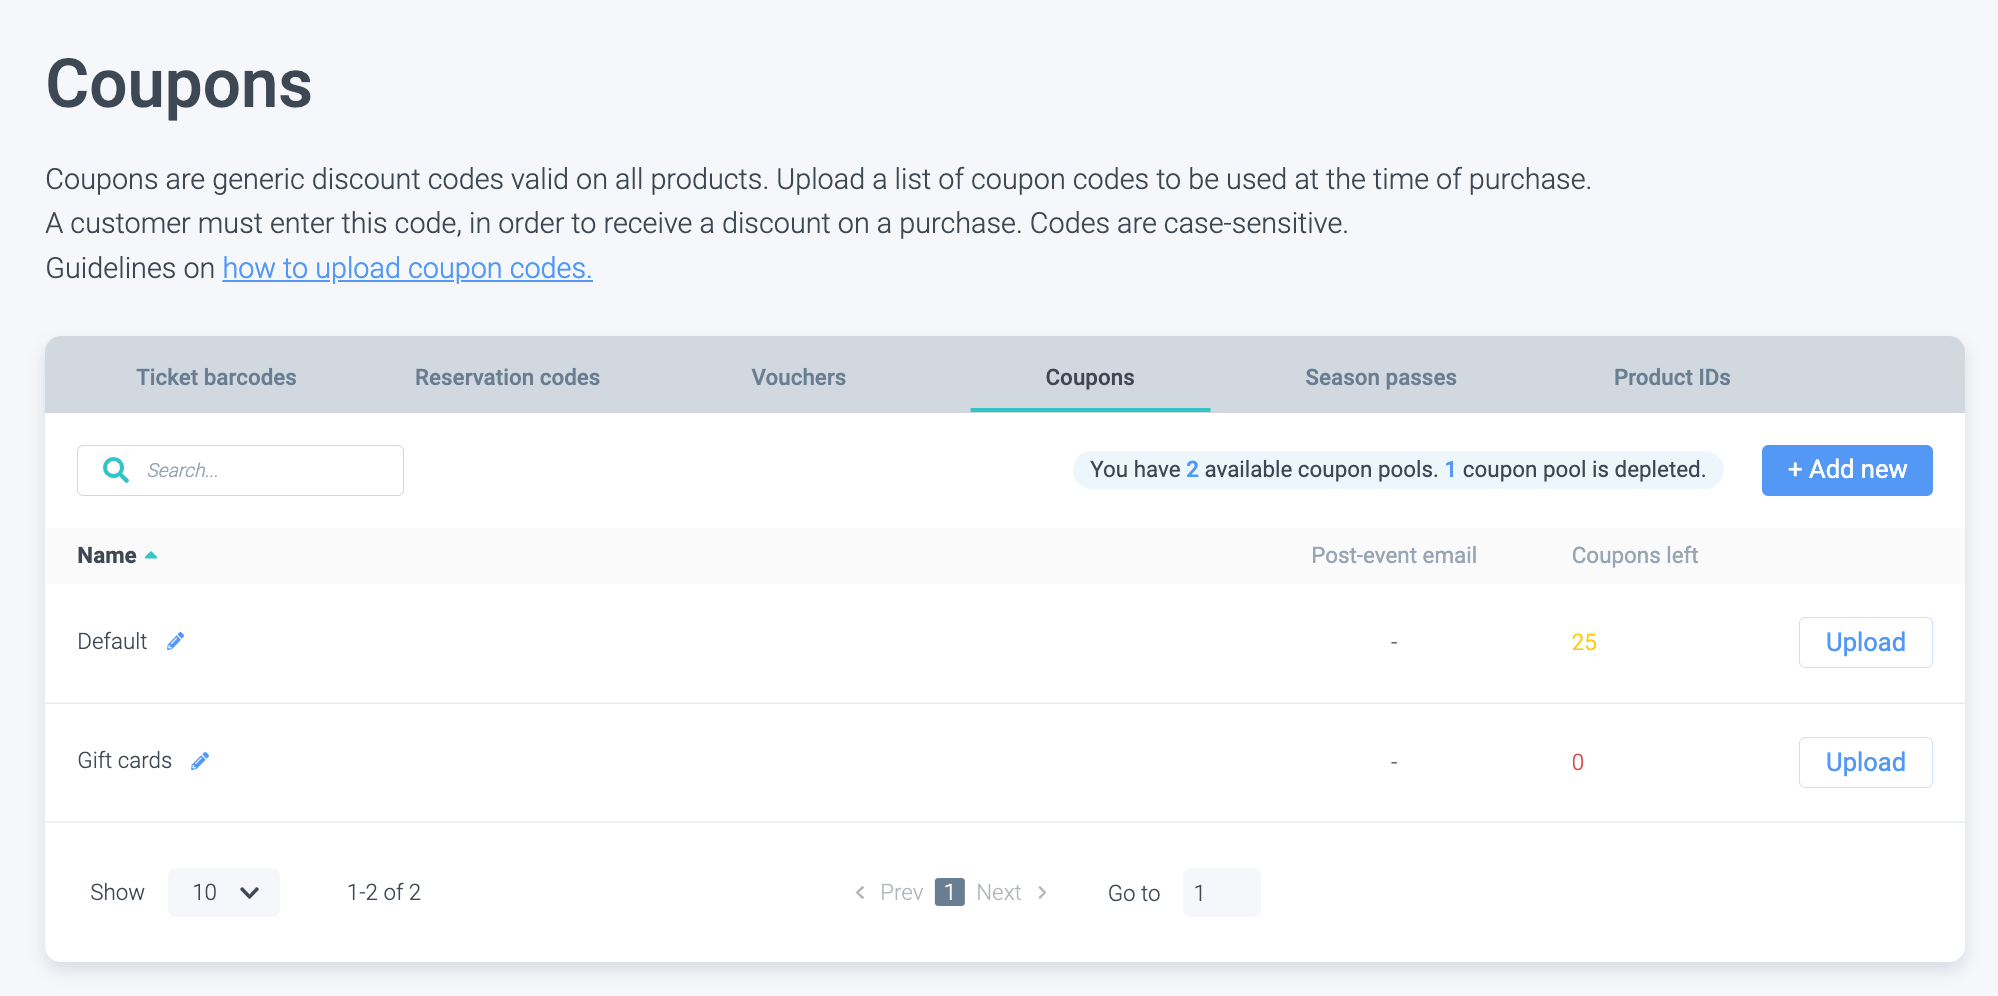
Task: Go to next page chevron
Action: point(1042,892)
